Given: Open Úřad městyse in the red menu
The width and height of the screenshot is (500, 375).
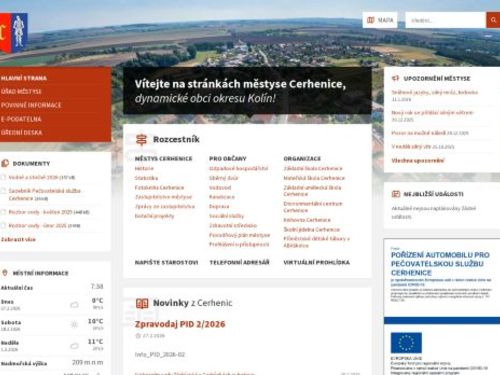Looking at the screenshot, I should pyautogui.click(x=21, y=92).
